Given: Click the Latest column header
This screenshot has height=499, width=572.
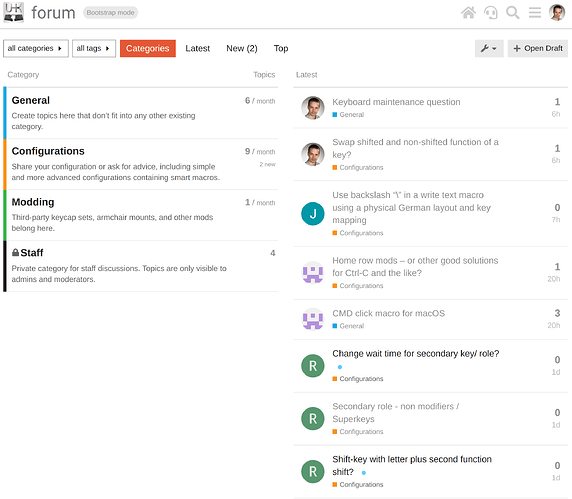Looking at the screenshot, I should coord(306,74).
